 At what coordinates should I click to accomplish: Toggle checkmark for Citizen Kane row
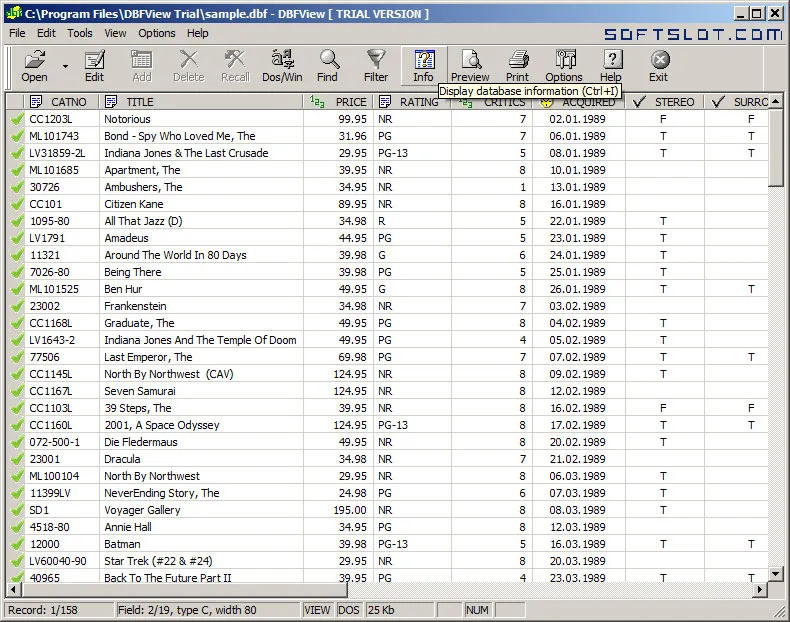[x=17, y=204]
